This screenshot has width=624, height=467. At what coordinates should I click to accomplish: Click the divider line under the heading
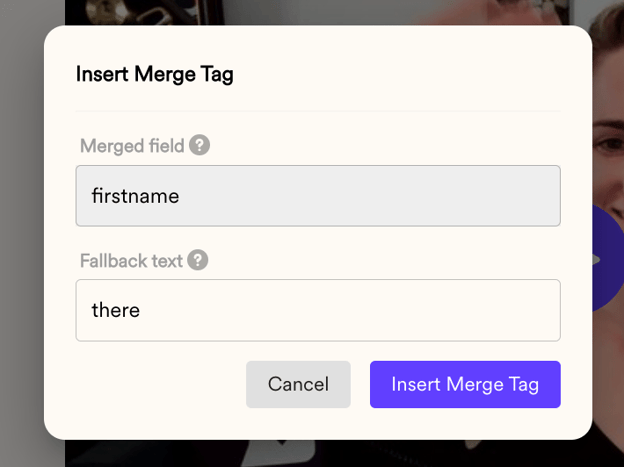[x=318, y=111]
